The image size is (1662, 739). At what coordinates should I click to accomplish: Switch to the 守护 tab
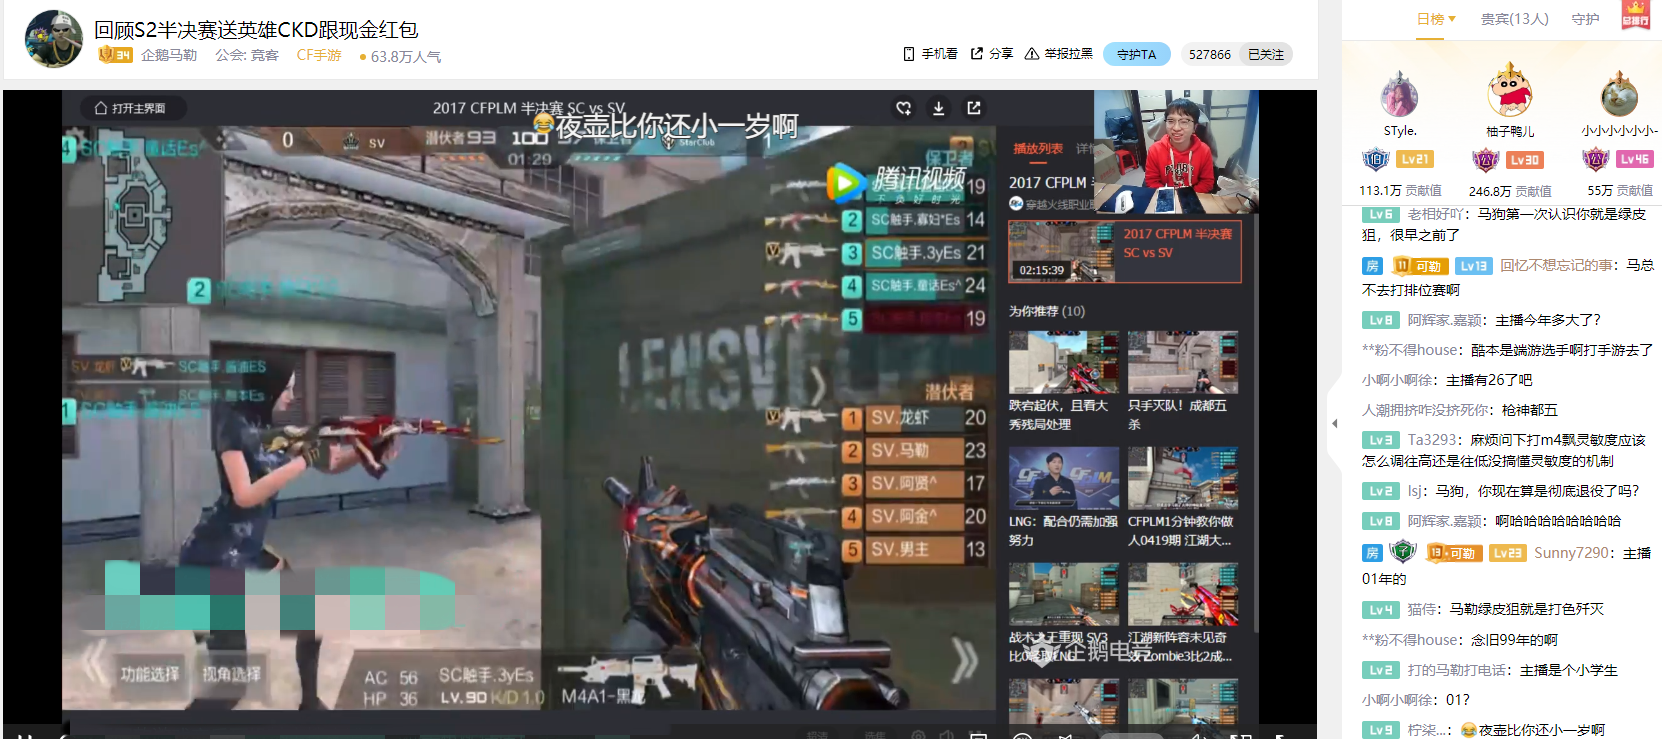point(1585,19)
